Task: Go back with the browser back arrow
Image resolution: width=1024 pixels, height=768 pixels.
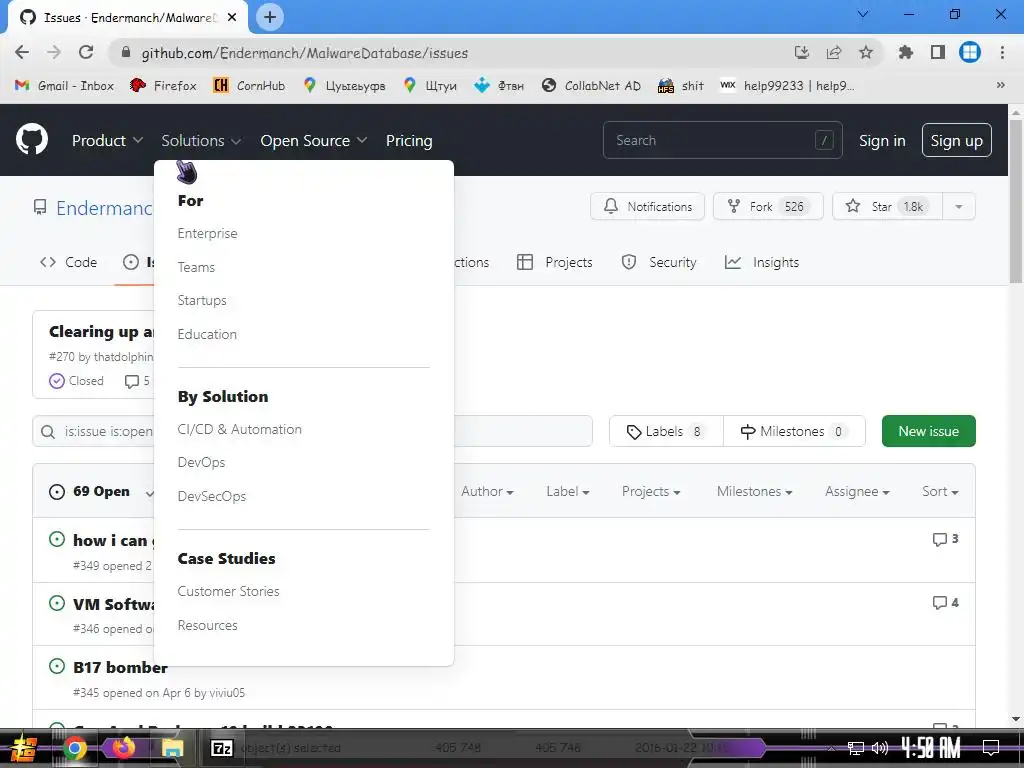Action: [x=22, y=53]
